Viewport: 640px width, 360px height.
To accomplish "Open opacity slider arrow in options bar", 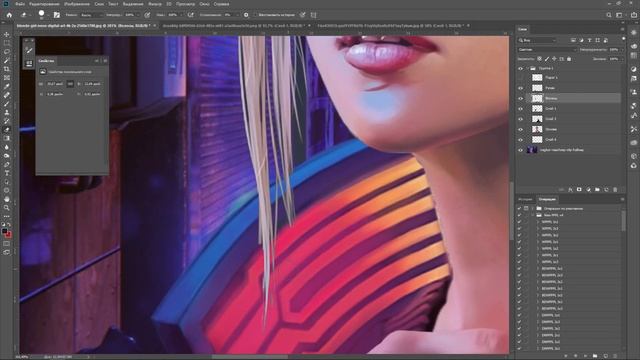I will [x=138, y=15].
